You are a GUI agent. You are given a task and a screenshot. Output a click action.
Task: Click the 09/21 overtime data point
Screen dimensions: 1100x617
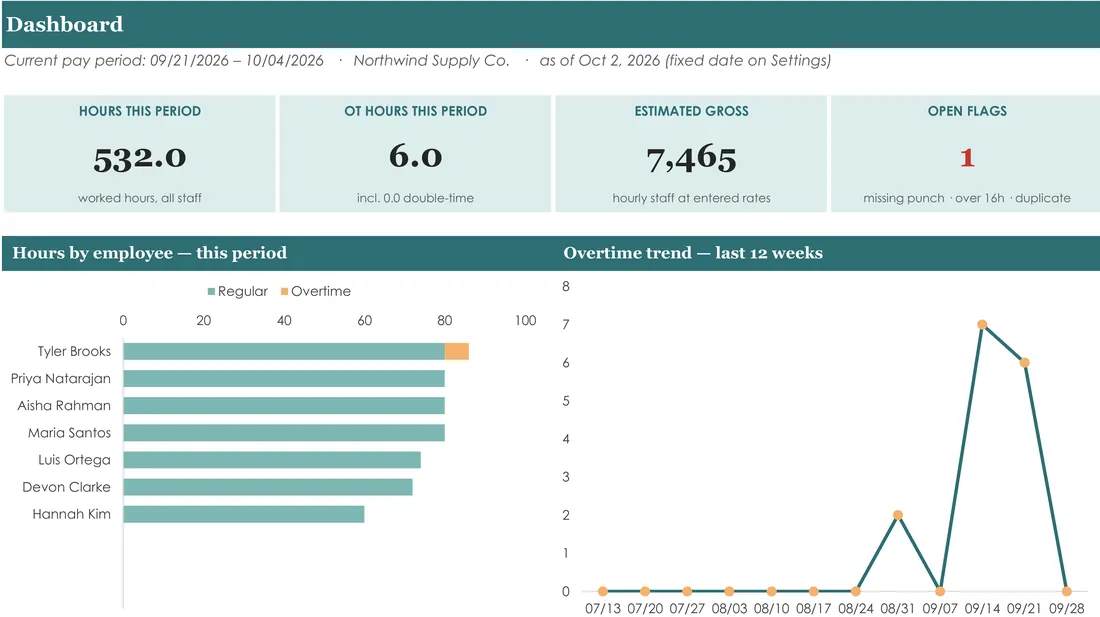[1024, 362]
